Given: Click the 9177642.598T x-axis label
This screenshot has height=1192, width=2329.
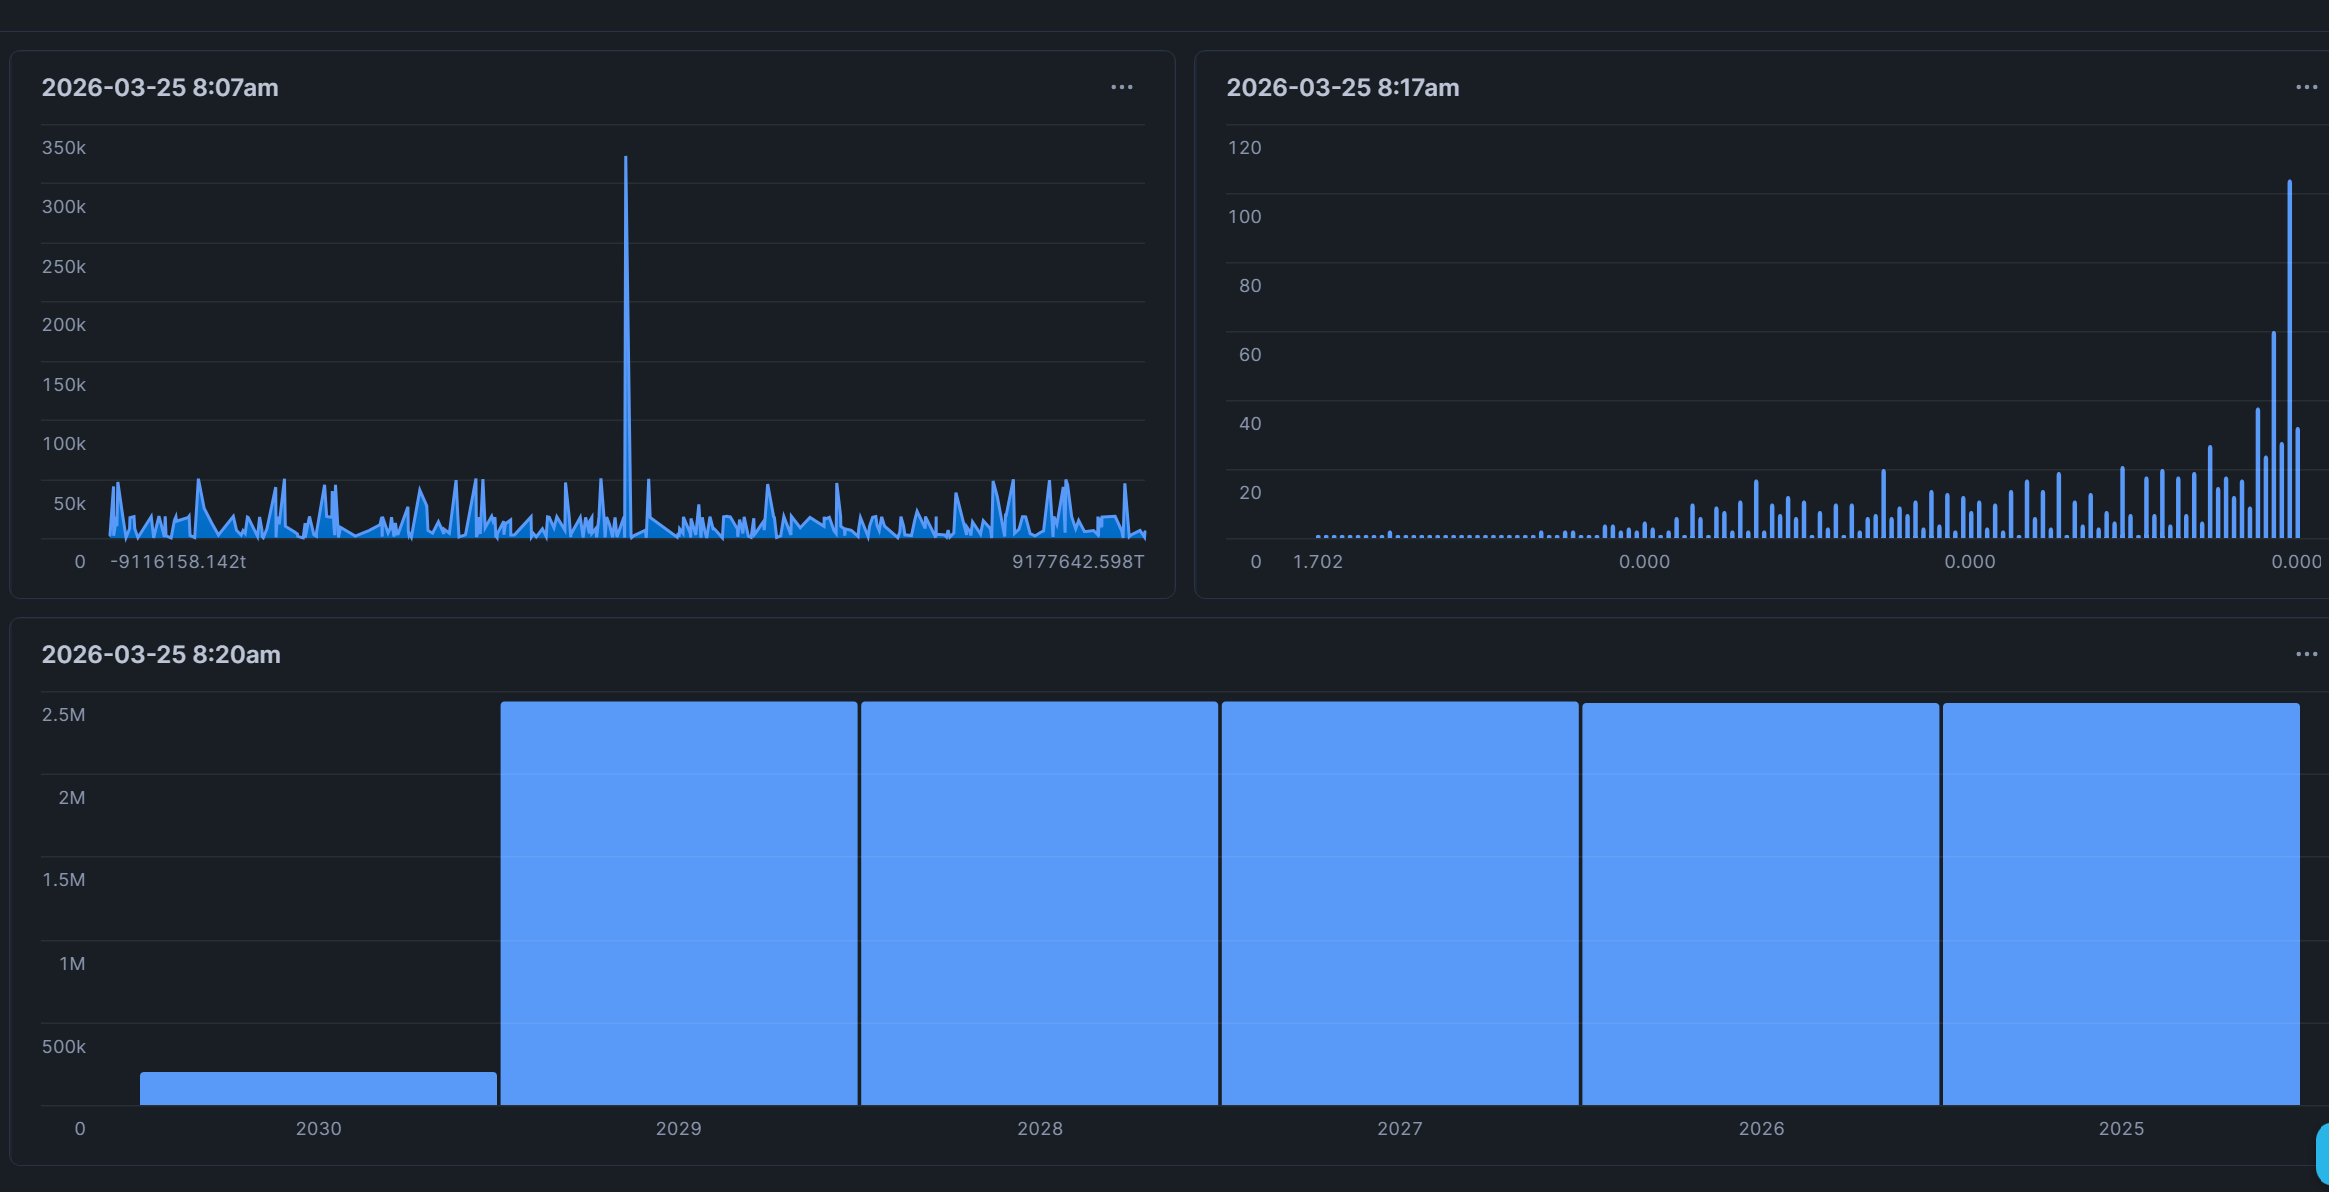Looking at the screenshot, I should pos(1077,562).
